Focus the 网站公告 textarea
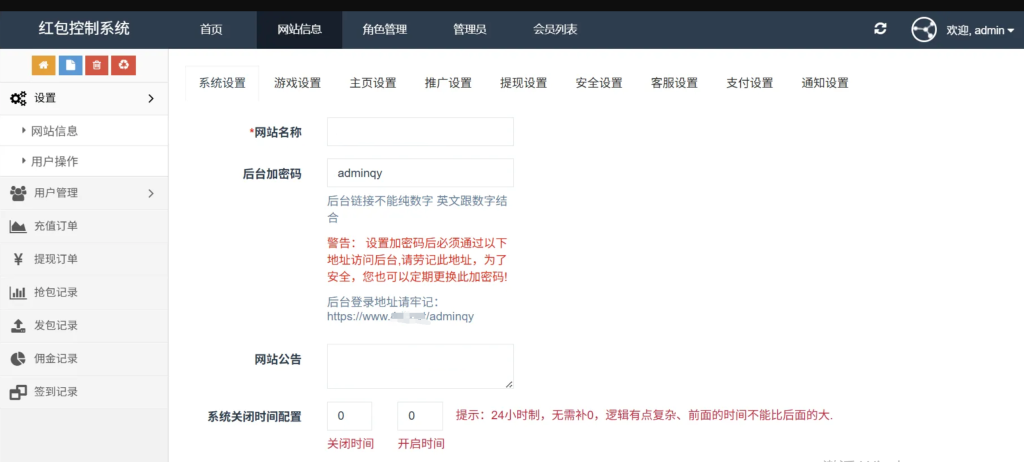Screen dimensions: 1024x462 coord(420,367)
